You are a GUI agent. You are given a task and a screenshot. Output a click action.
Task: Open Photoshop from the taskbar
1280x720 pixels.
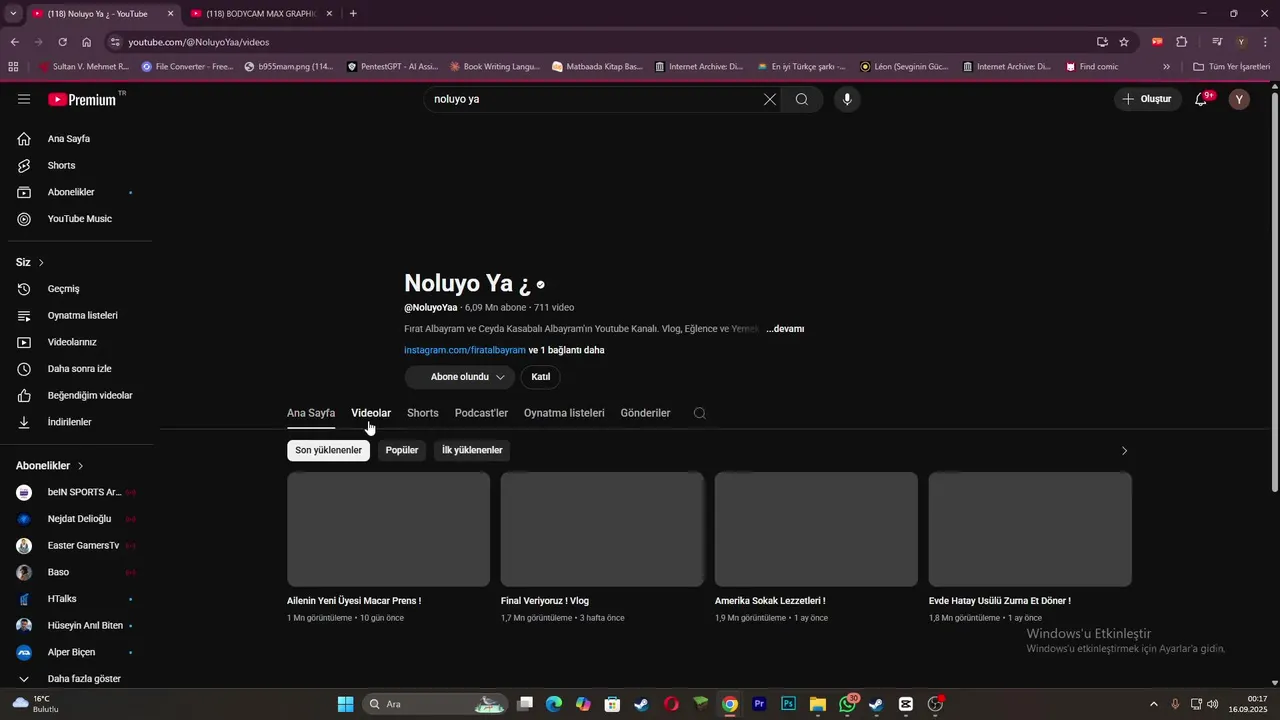click(788, 704)
